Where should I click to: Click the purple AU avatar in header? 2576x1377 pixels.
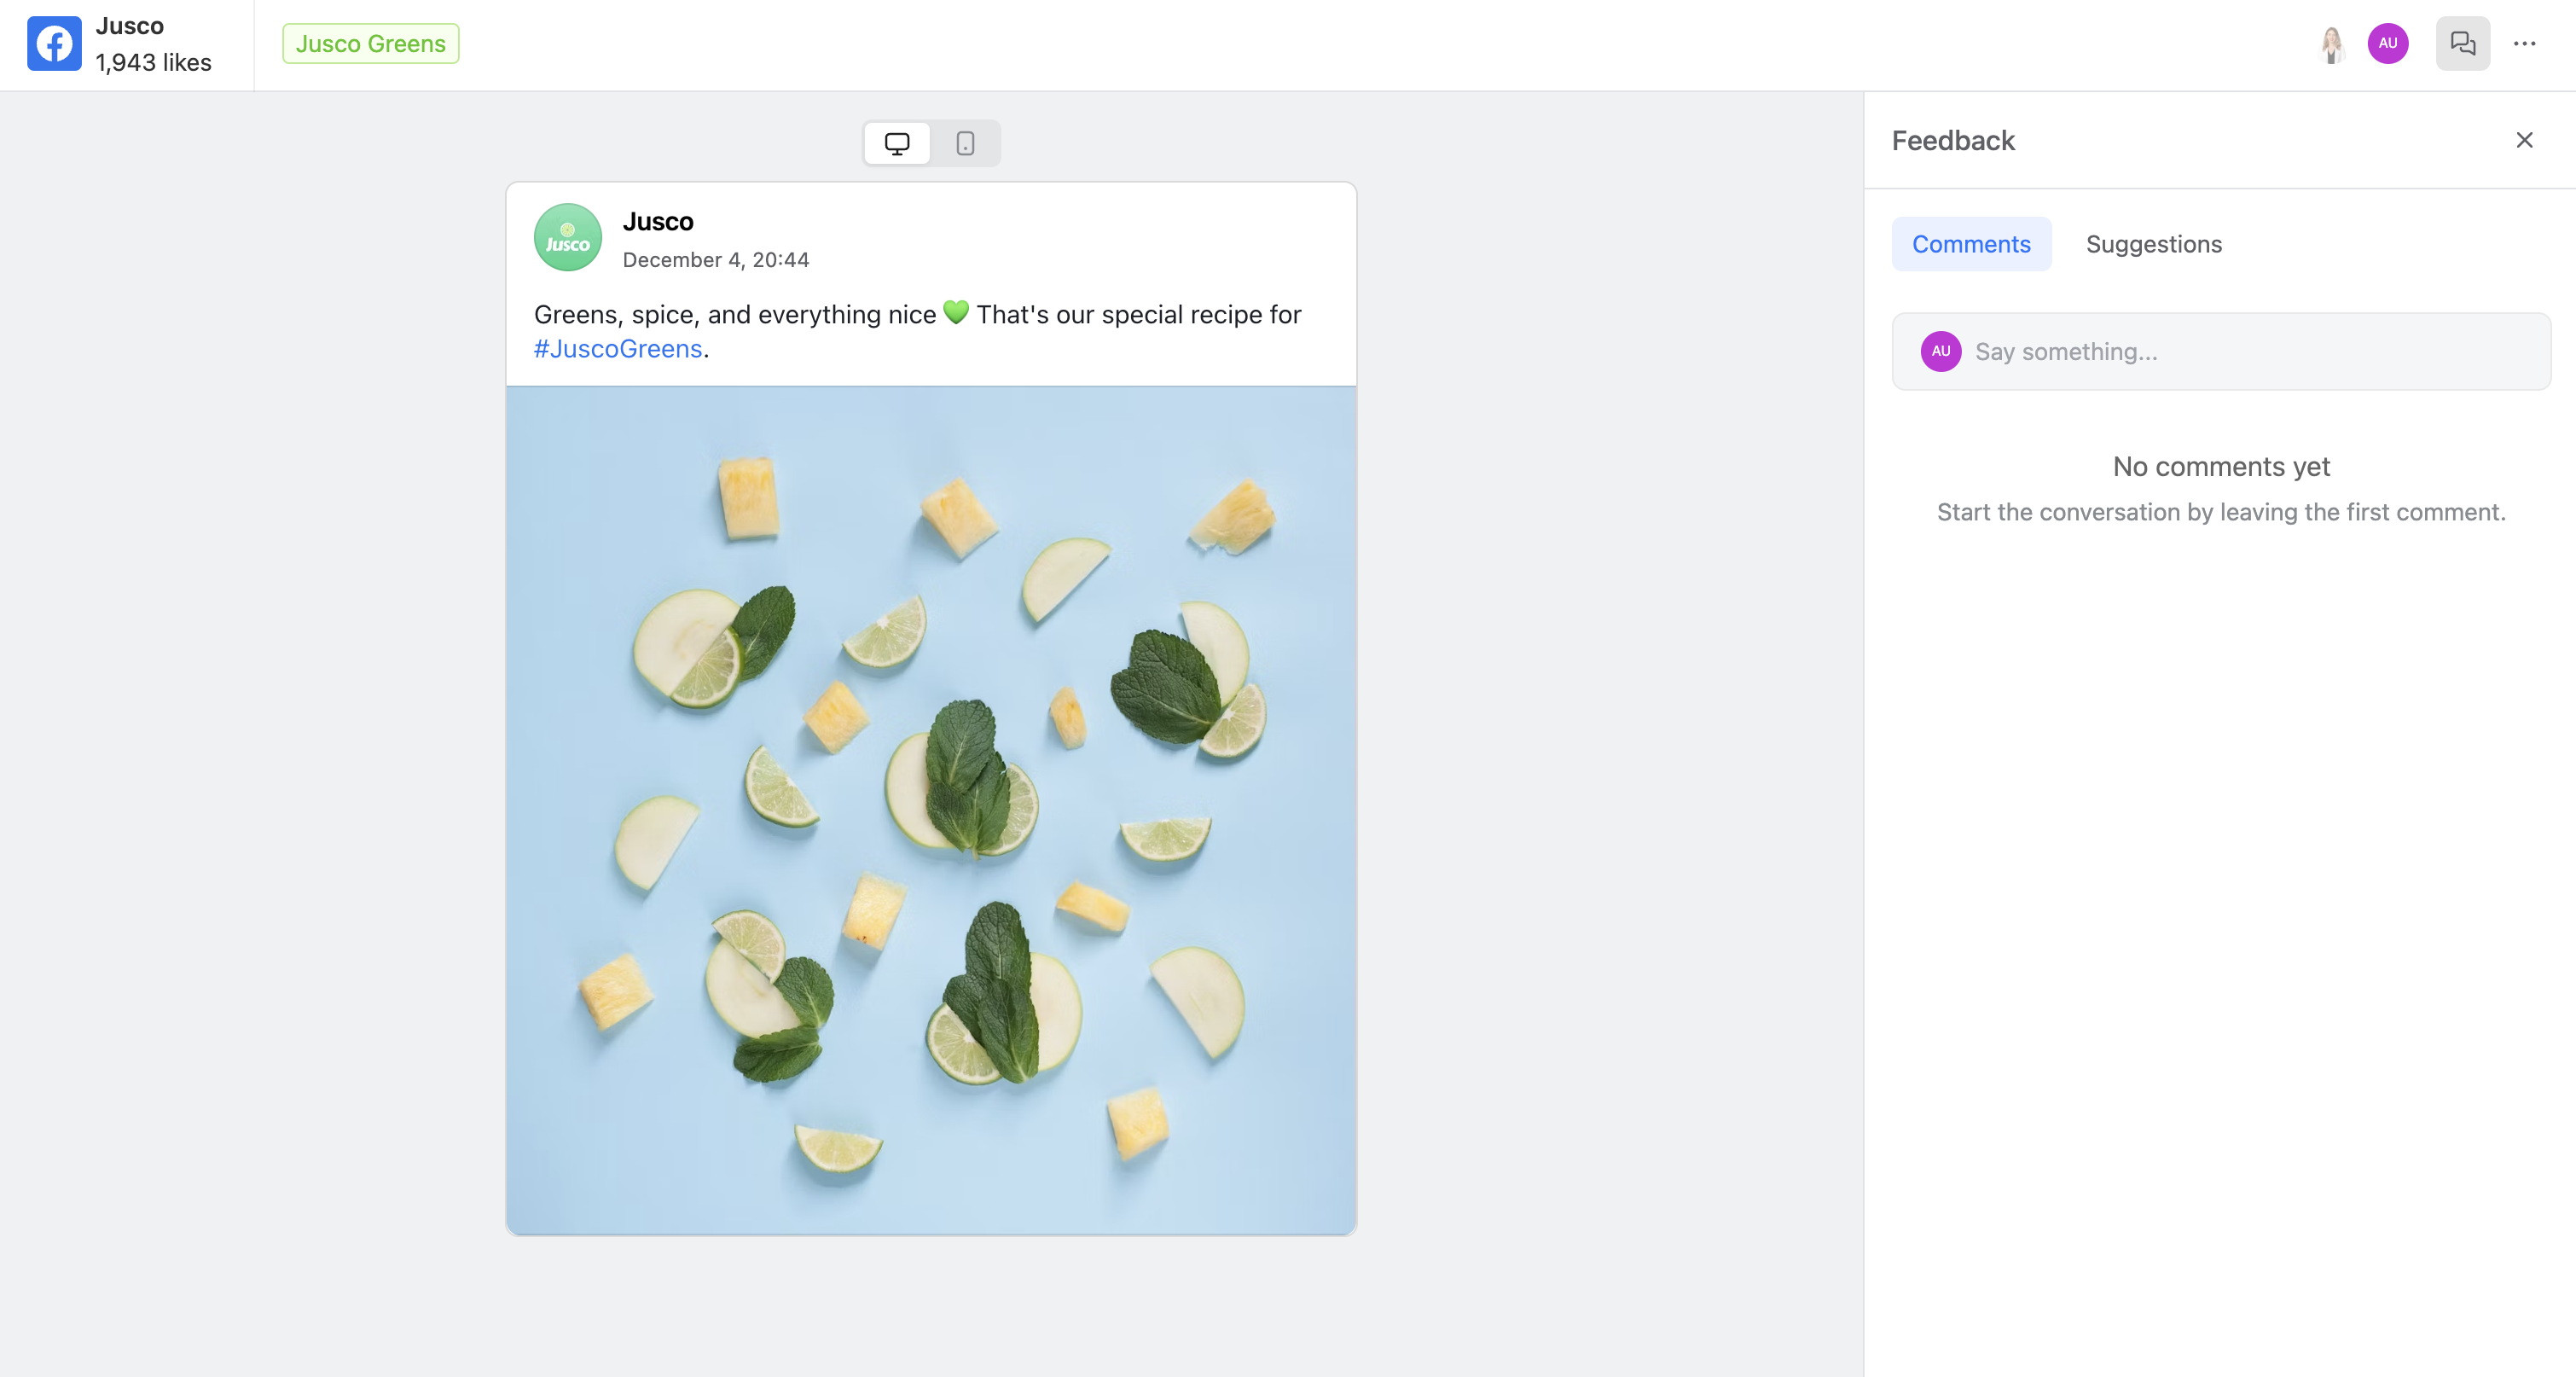pyautogui.click(x=2387, y=43)
